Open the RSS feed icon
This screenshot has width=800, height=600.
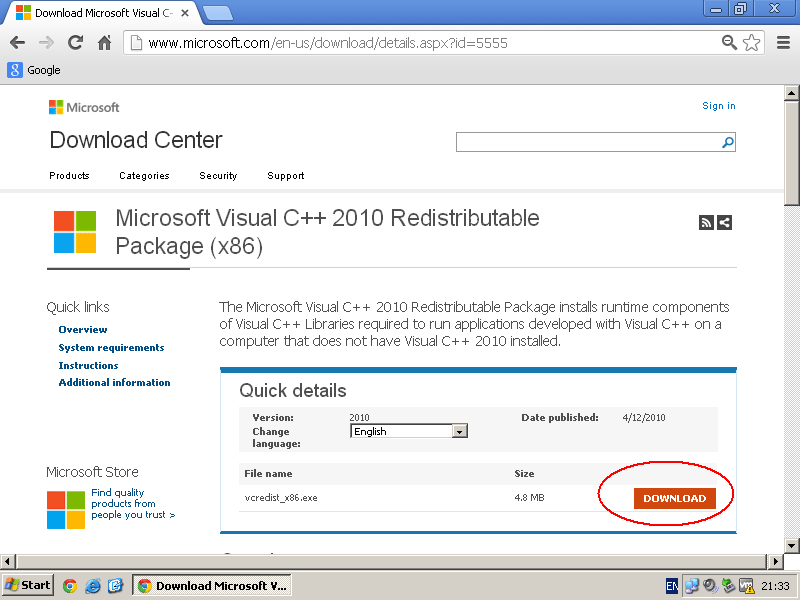coord(706,222)
